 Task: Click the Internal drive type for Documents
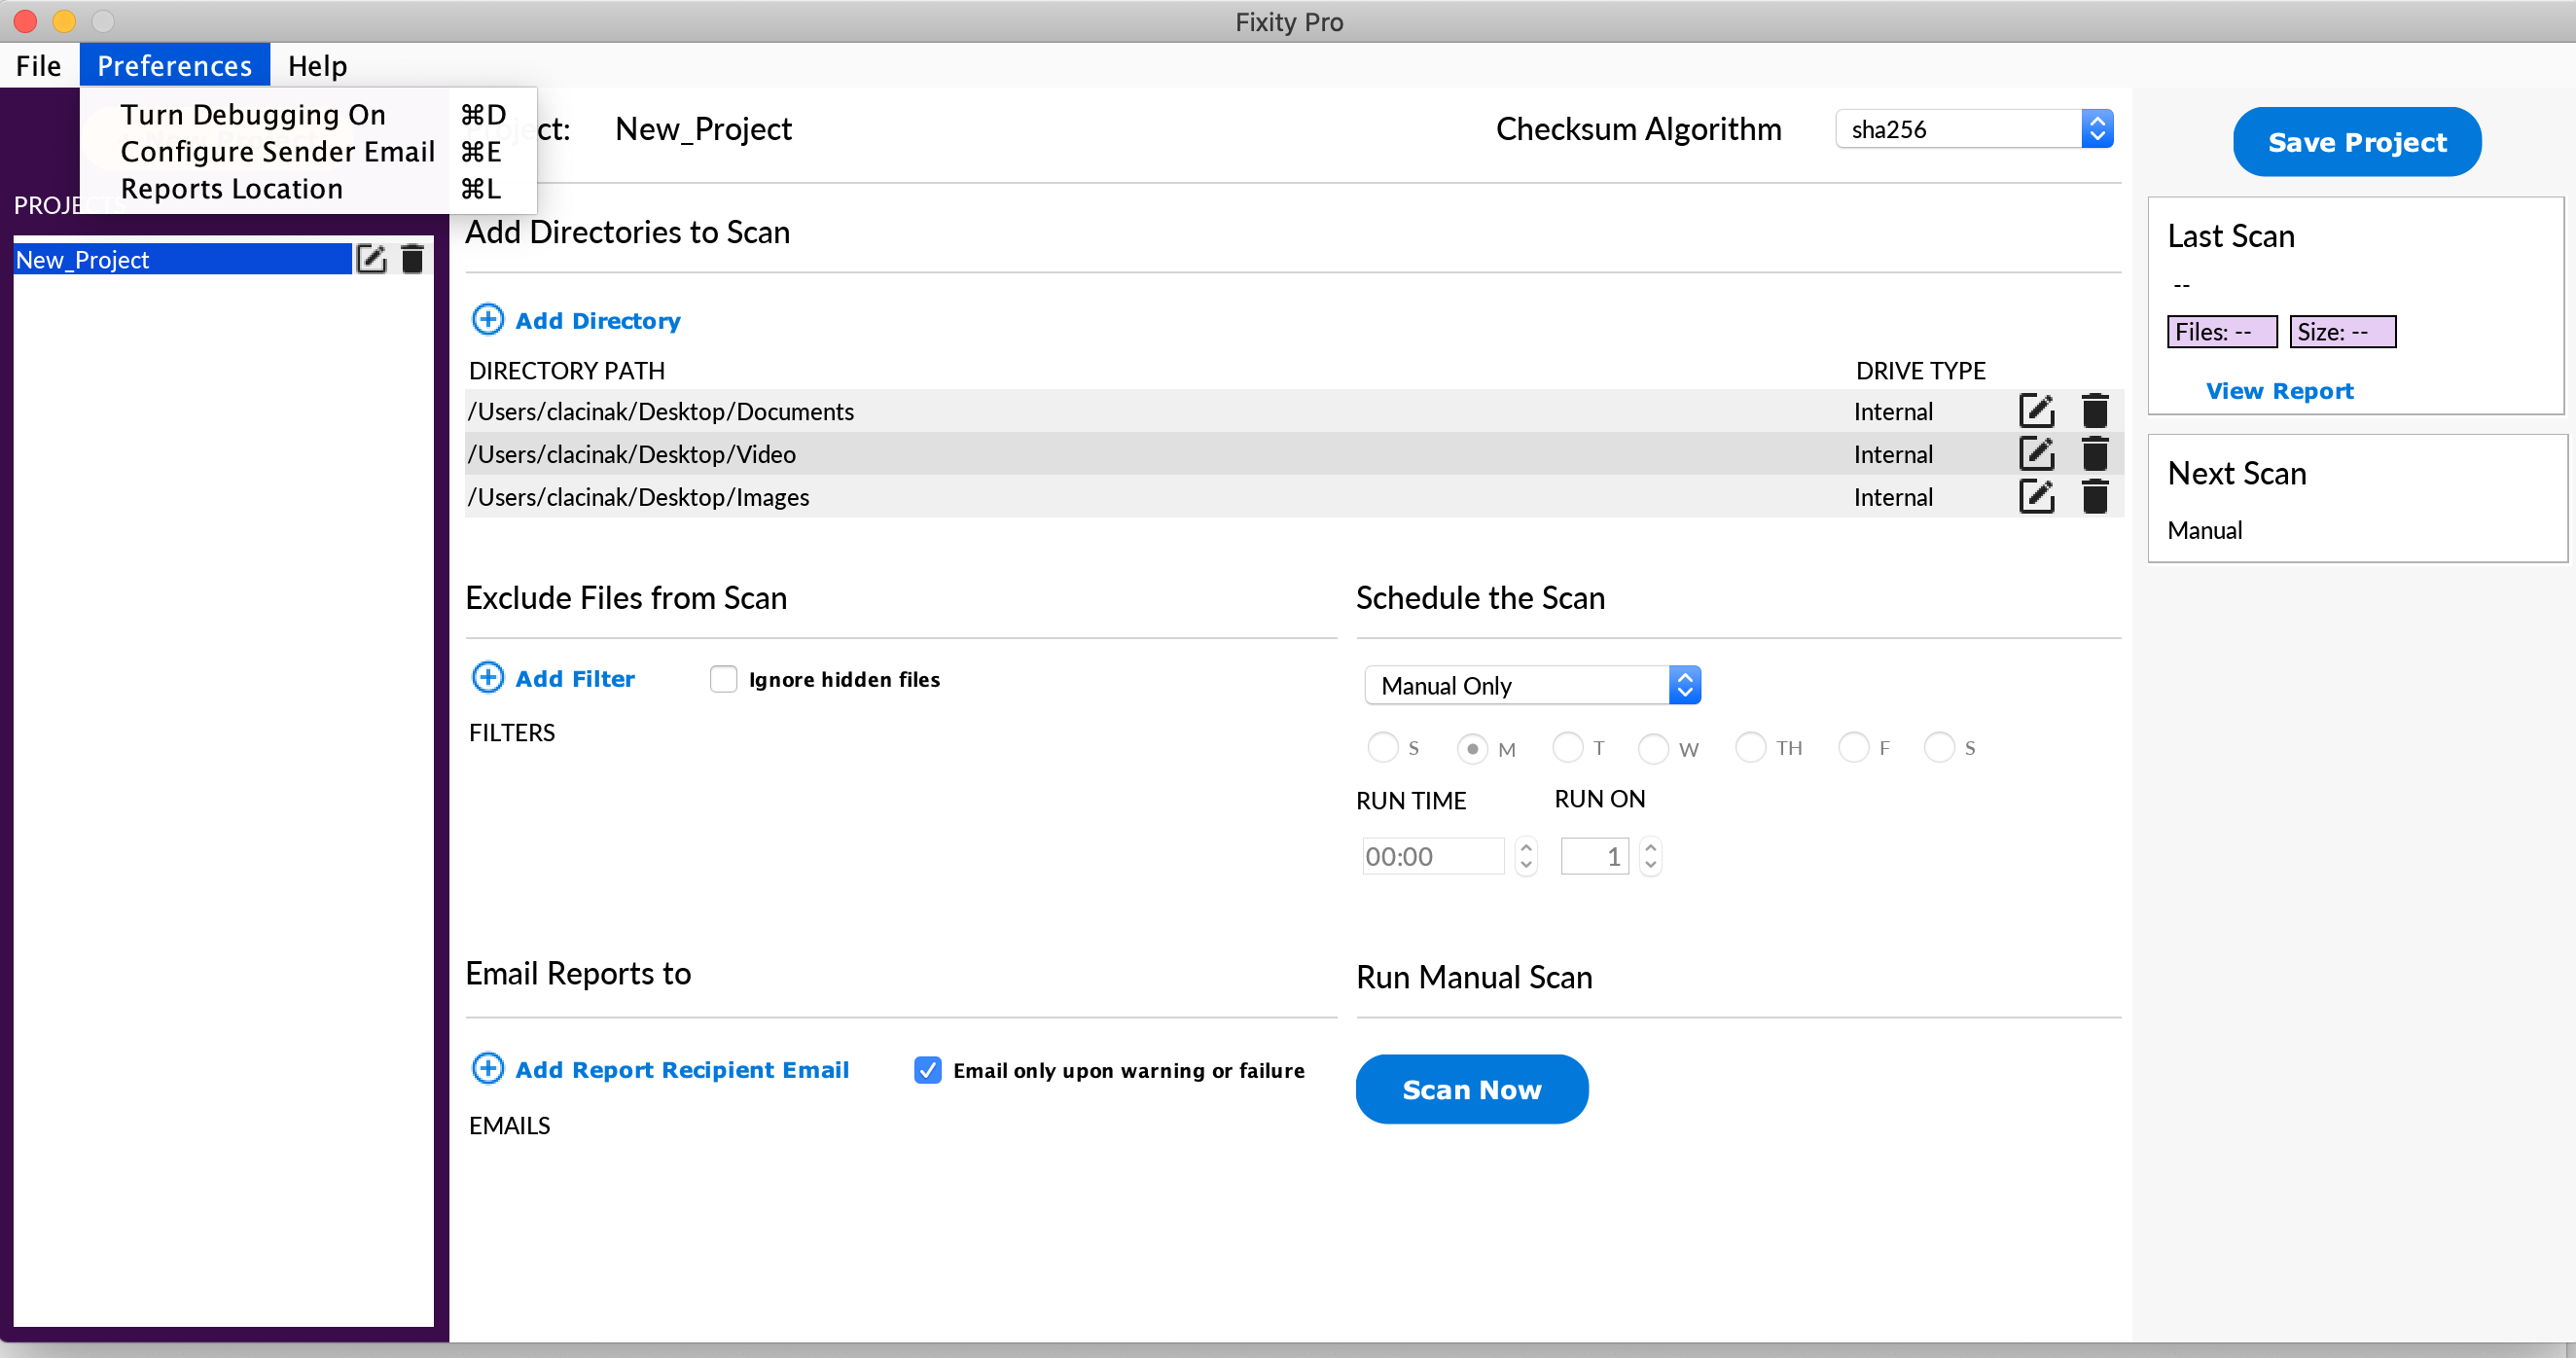(x=1893, y=411)
